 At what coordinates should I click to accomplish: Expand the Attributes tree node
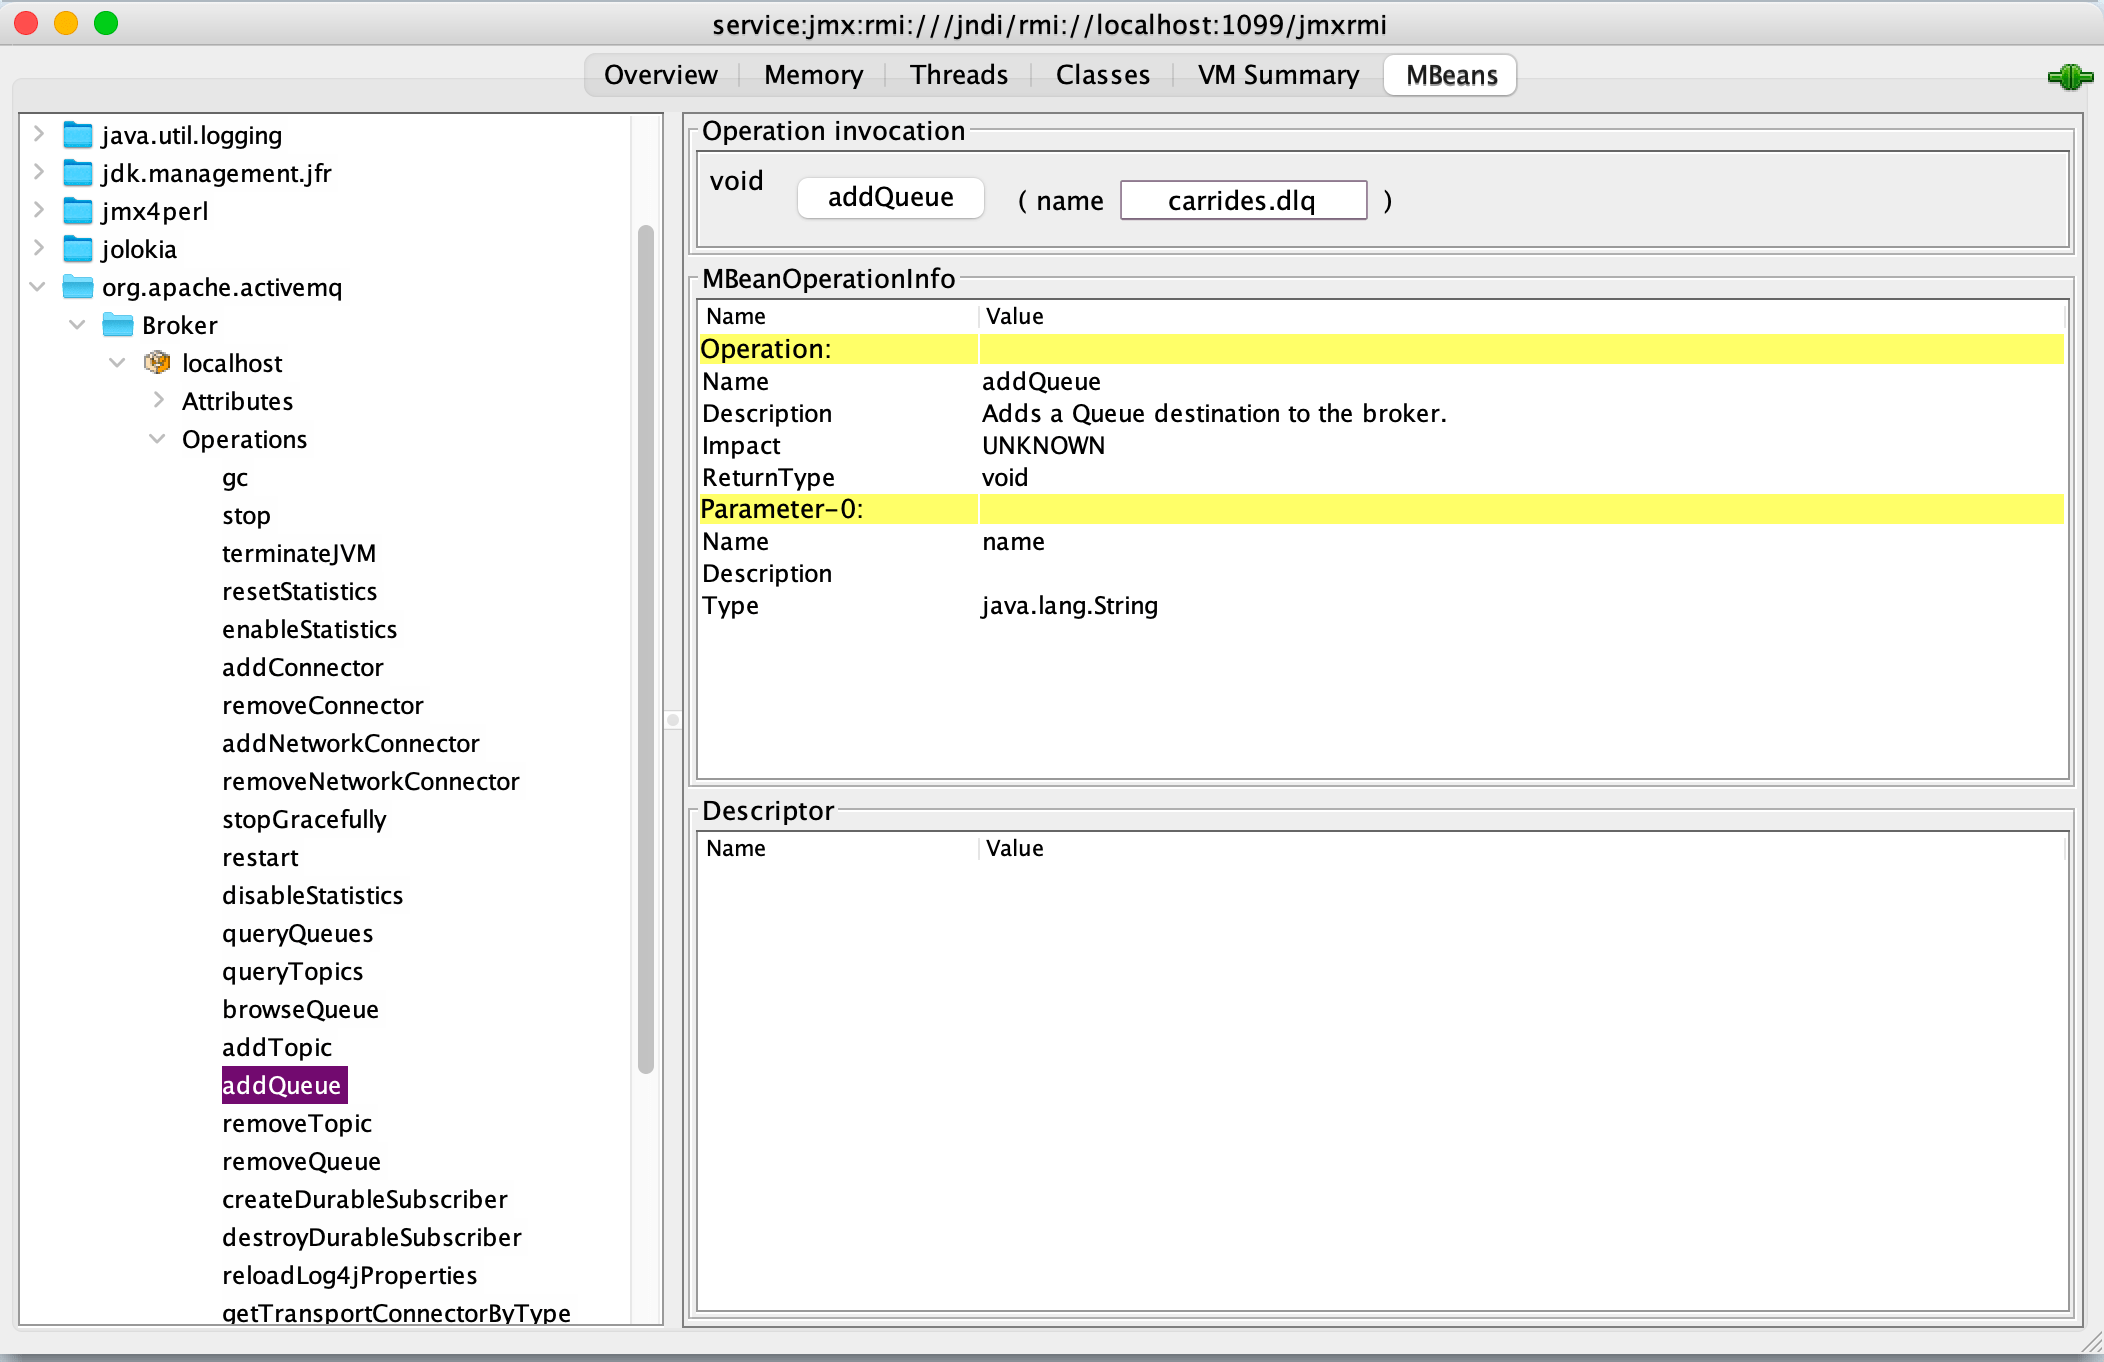point(159,400)
